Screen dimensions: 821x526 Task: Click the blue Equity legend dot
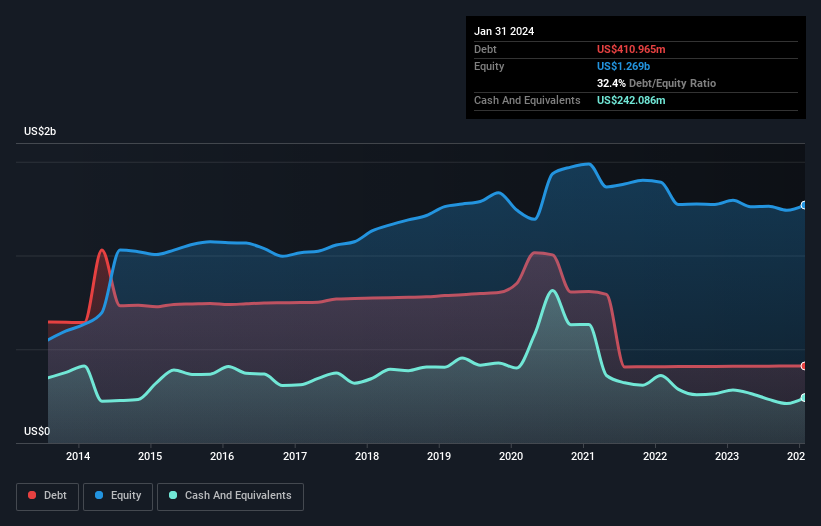pyautogui.click(x=99, y=495)
